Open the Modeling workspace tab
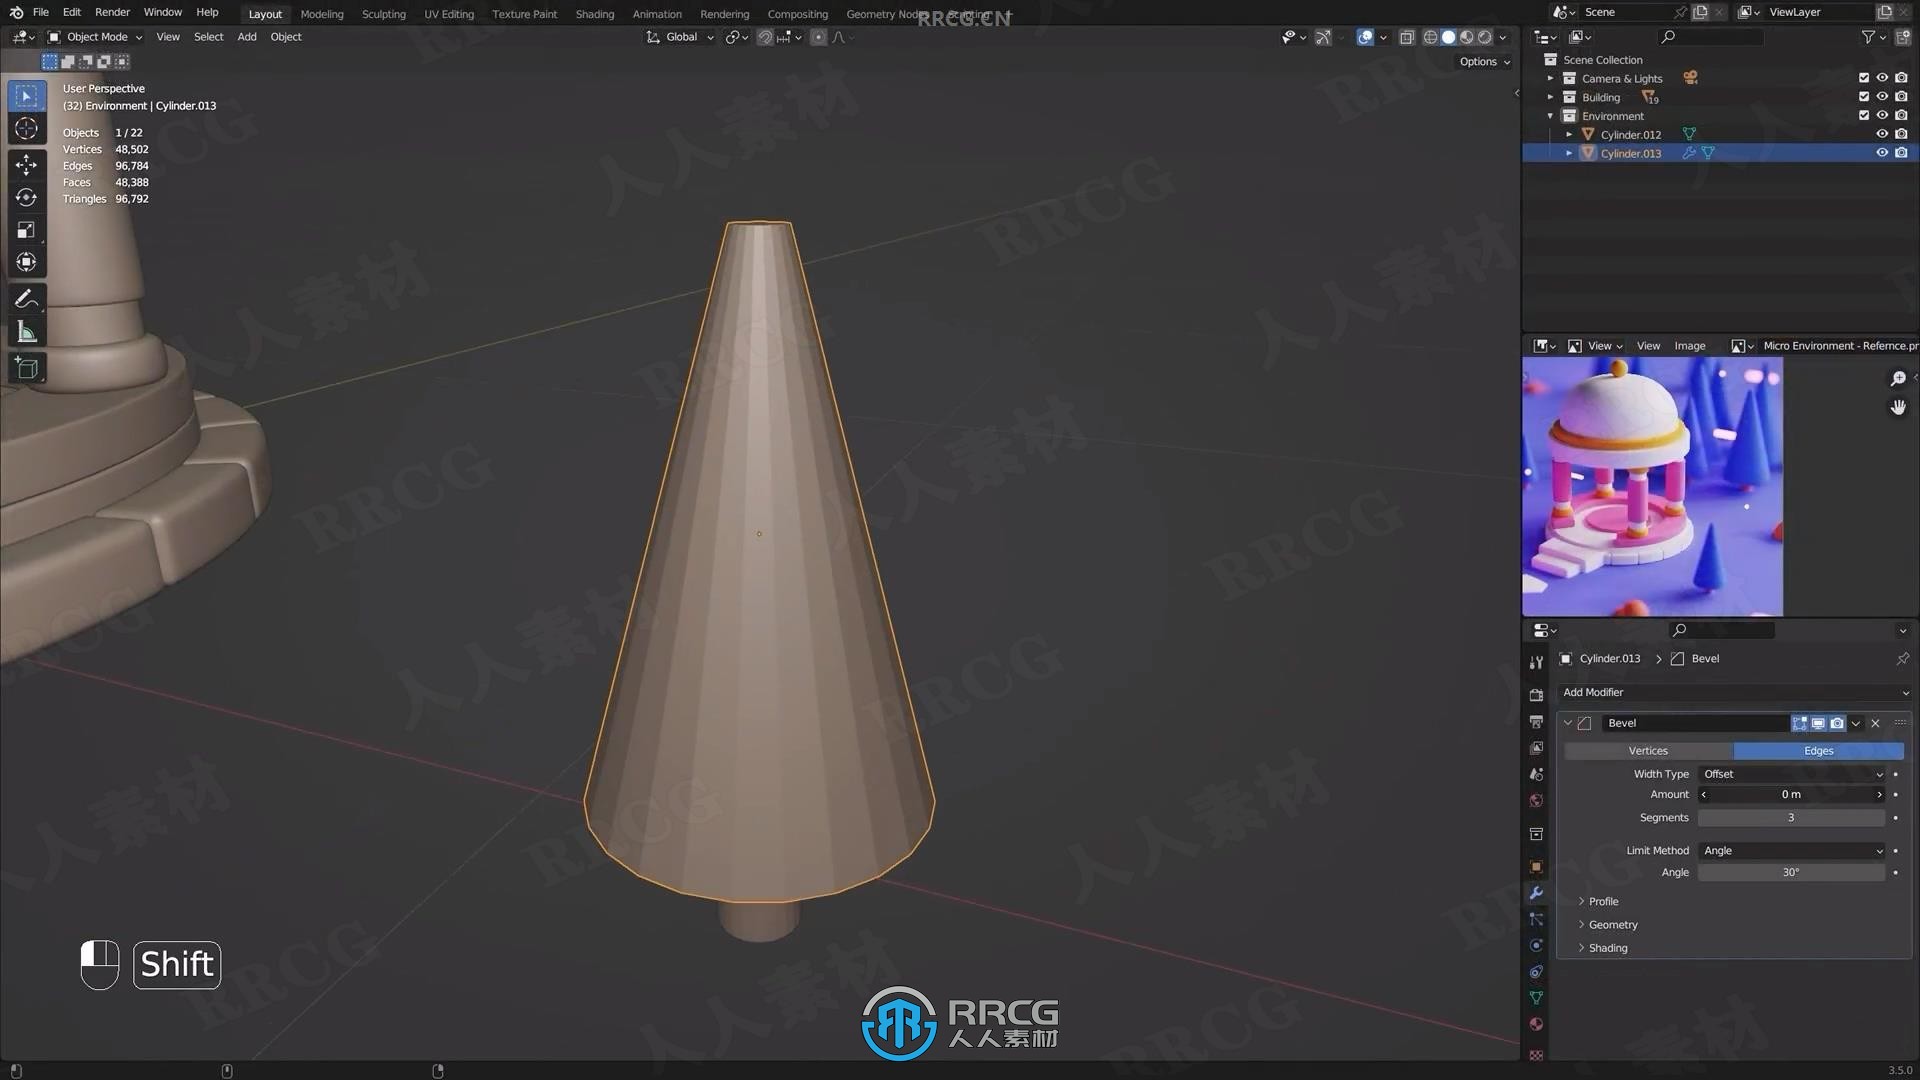The image size is (1920, 1080). [320, 15]
